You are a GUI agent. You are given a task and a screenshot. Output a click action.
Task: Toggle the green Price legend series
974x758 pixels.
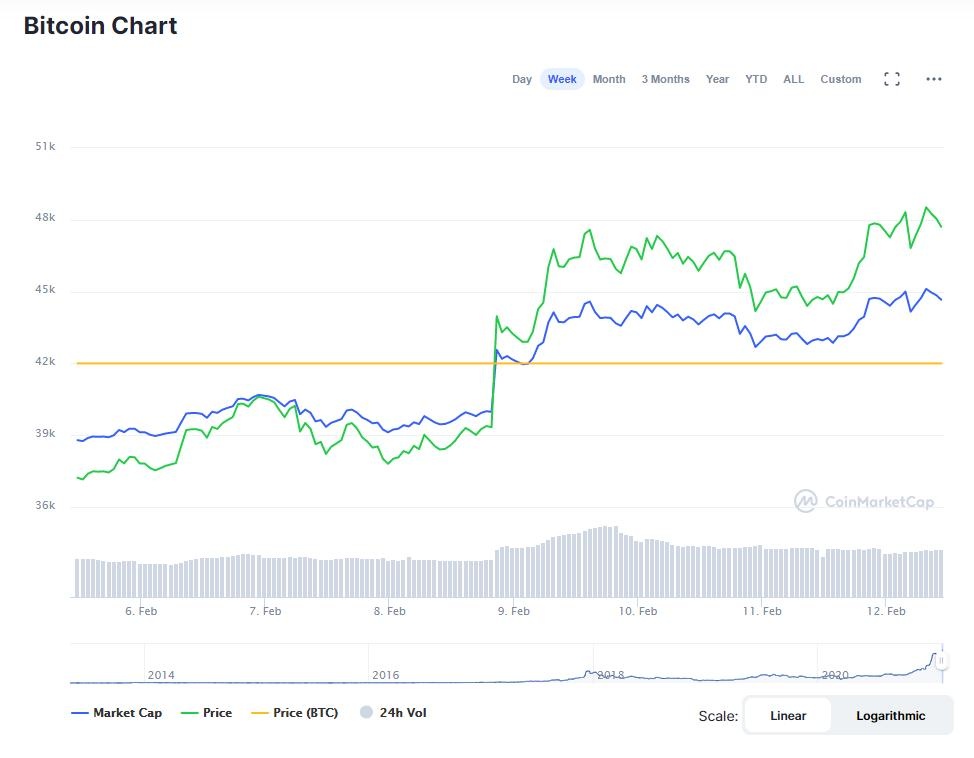[x=206, y=713]
